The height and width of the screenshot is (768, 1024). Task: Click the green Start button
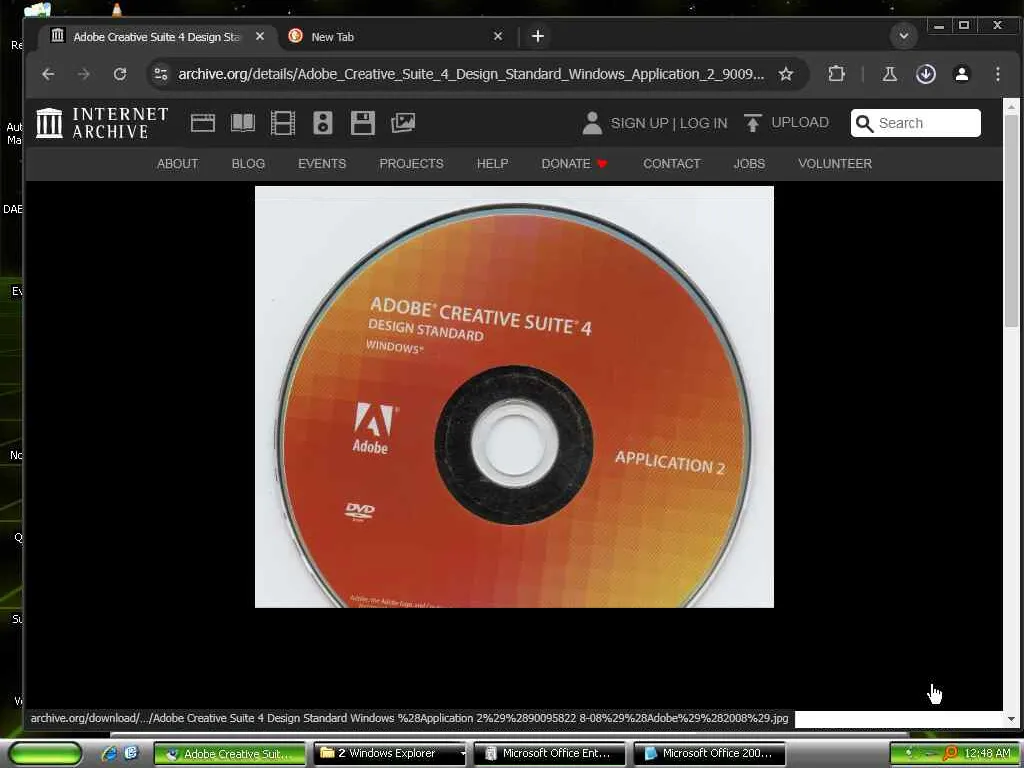(x=46, y=754)
